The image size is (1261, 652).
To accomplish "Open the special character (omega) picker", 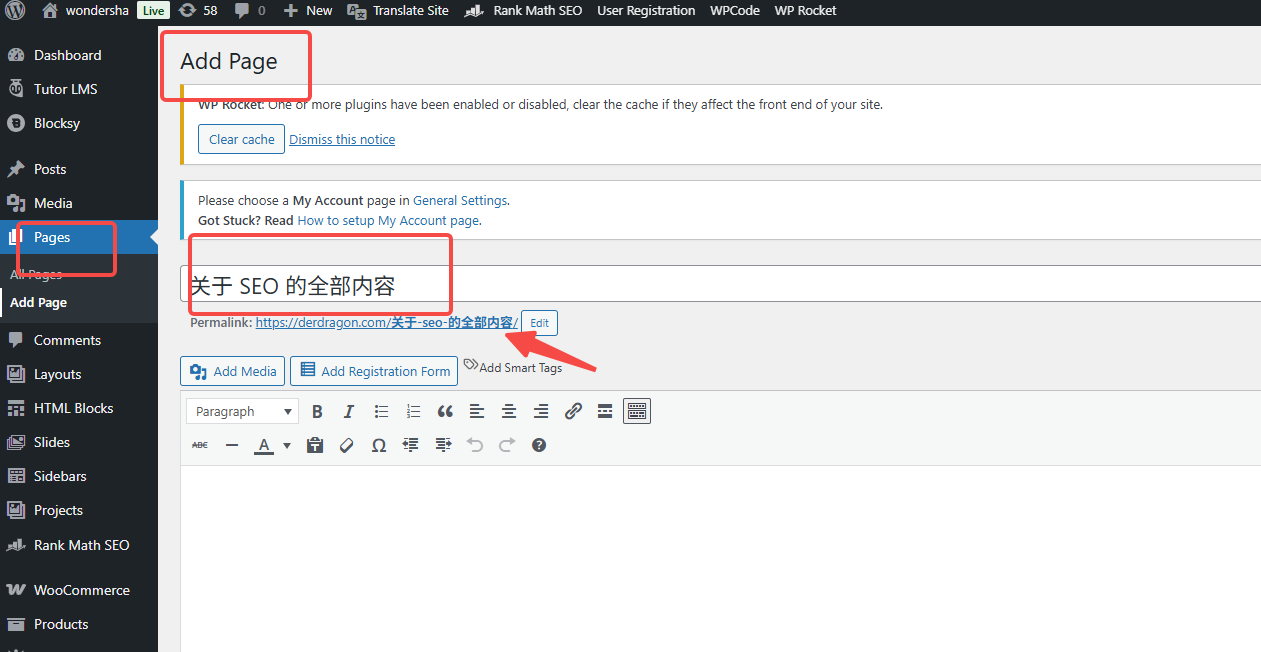I will click(379, 445).
